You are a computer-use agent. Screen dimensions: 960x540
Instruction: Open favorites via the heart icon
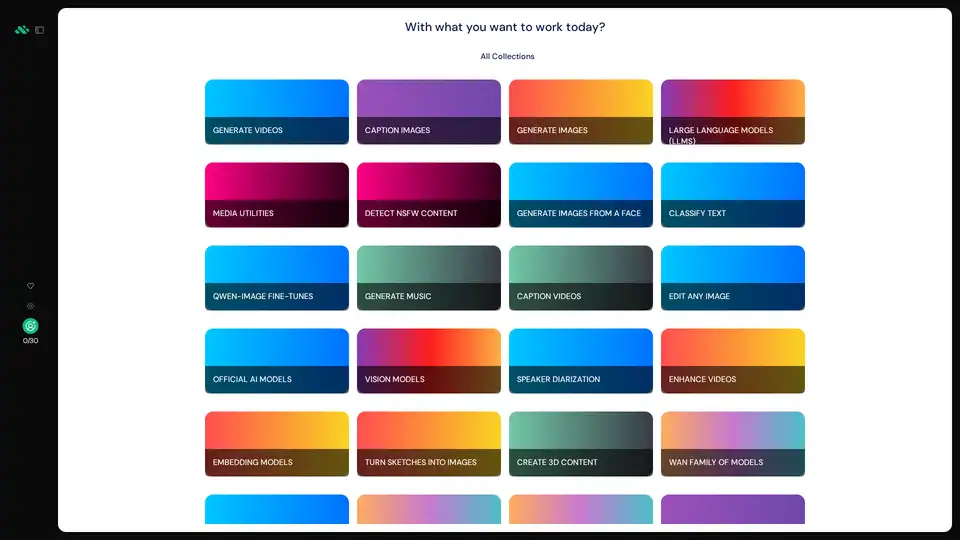click(30, 286)
